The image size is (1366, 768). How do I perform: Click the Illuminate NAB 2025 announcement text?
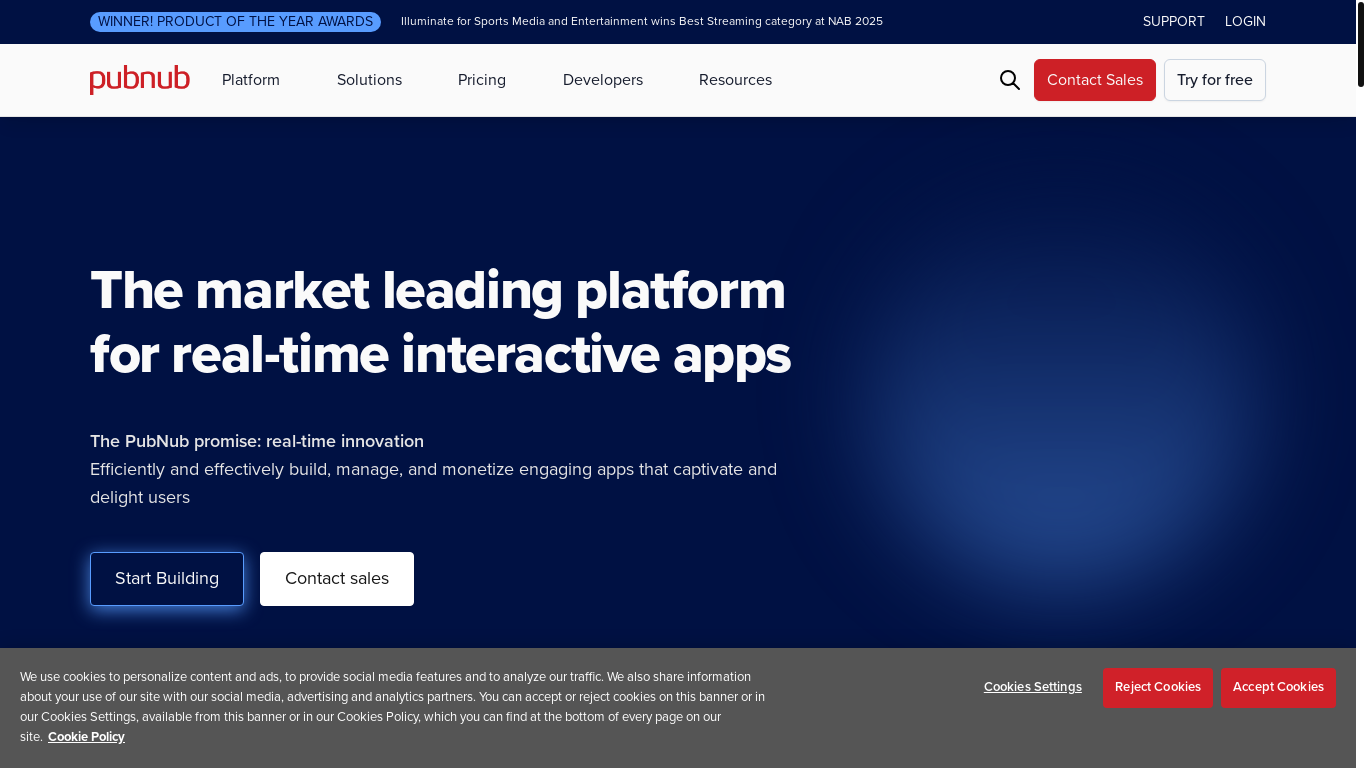point(642,21)
